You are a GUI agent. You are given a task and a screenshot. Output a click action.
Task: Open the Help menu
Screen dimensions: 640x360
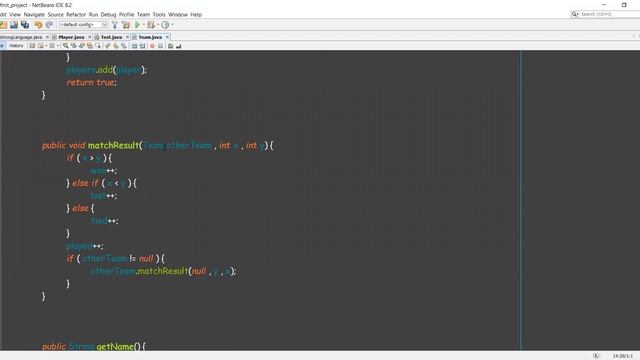196,15
